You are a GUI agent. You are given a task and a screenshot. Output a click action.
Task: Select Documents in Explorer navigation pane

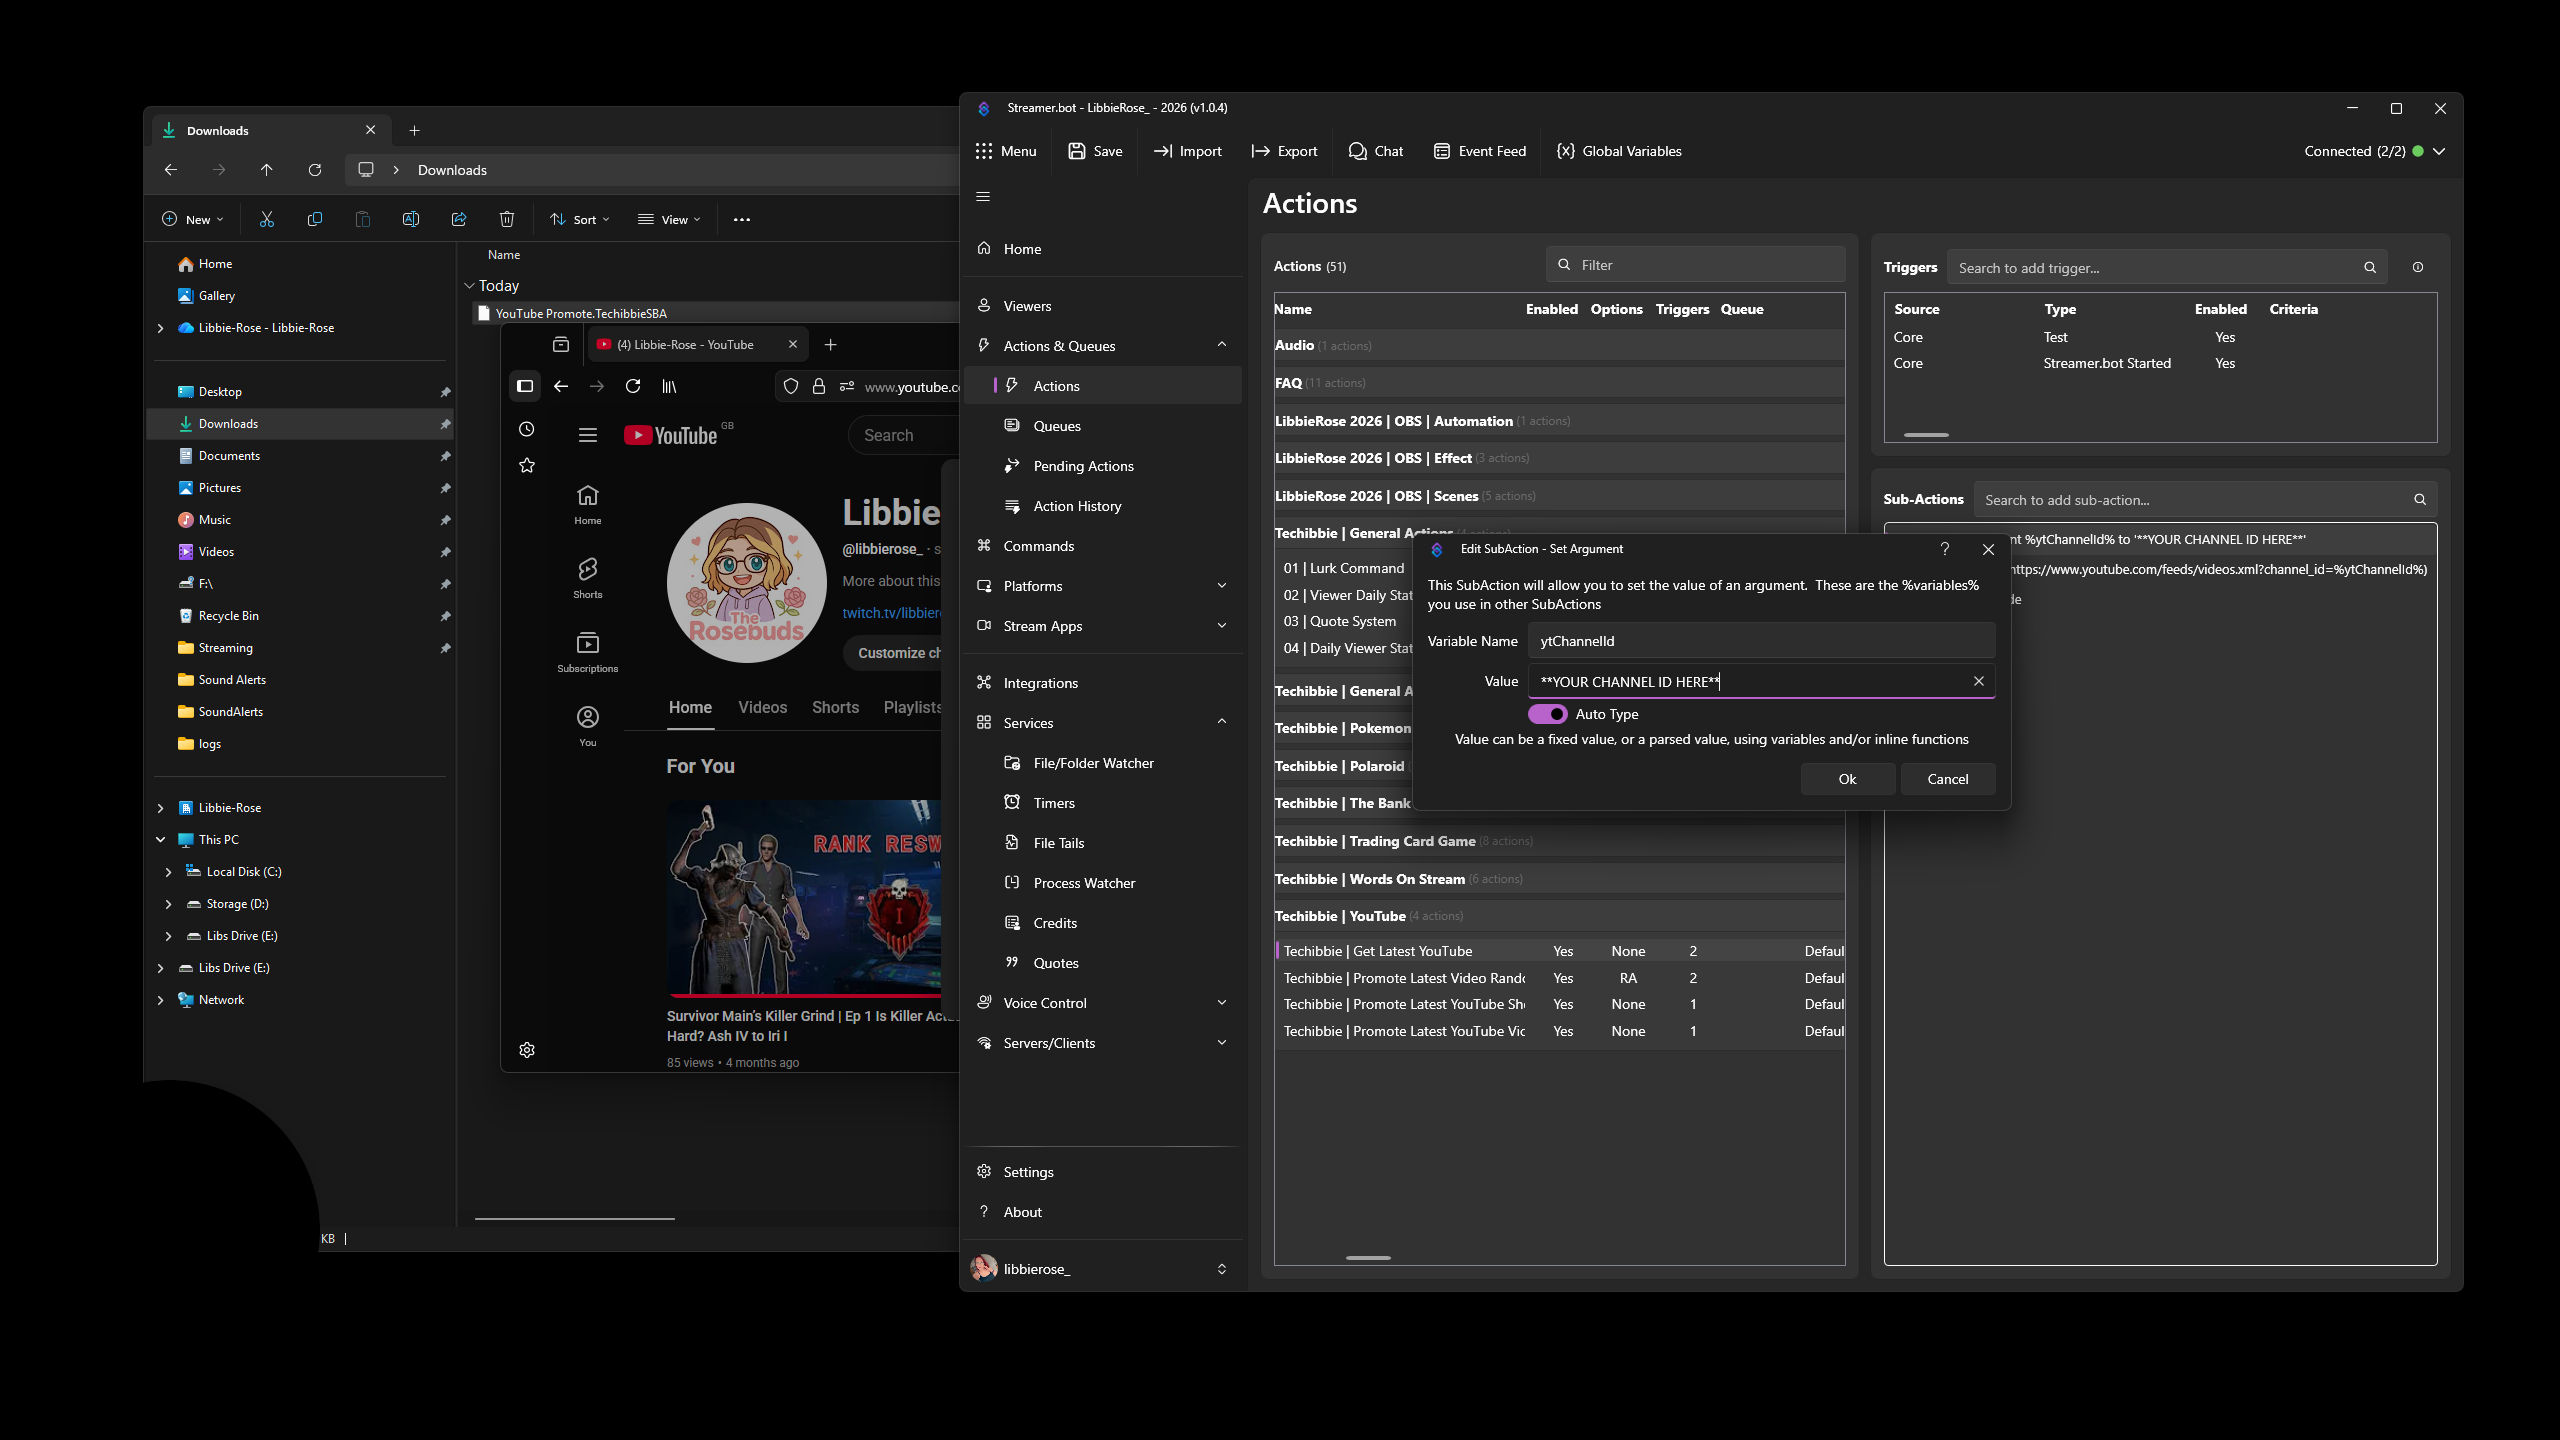(x=301, y=456)
